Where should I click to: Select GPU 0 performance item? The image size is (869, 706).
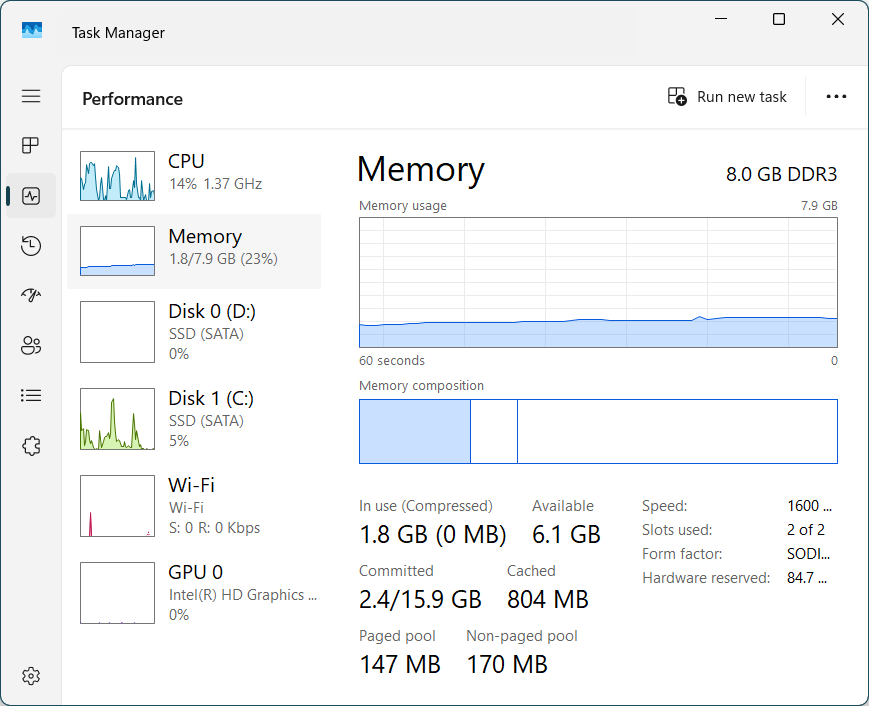point(194,593)
